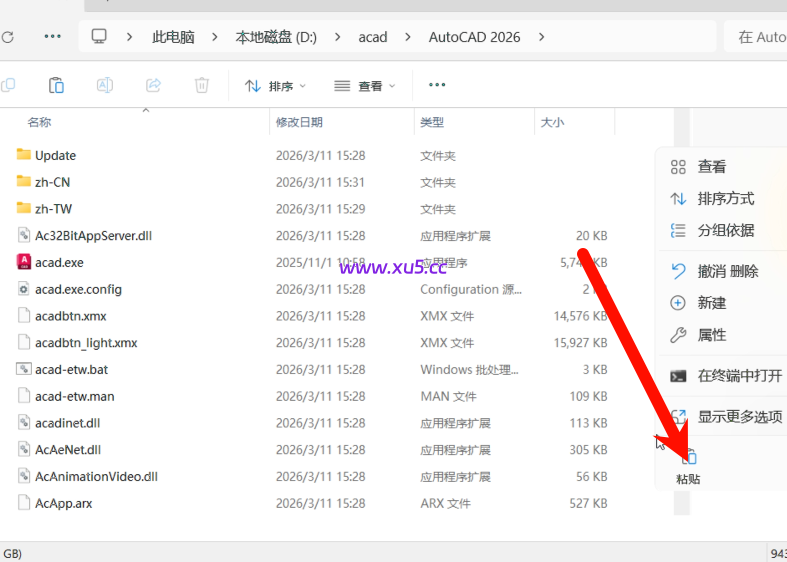Viewport: 787px width, 562px height.
Task: Click the share icon in toolbar
Action: pos(153,86)
